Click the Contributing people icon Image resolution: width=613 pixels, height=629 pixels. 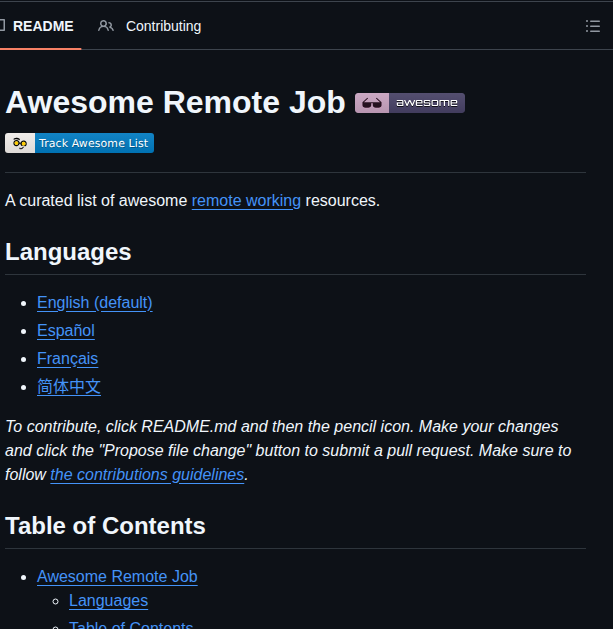106,26
